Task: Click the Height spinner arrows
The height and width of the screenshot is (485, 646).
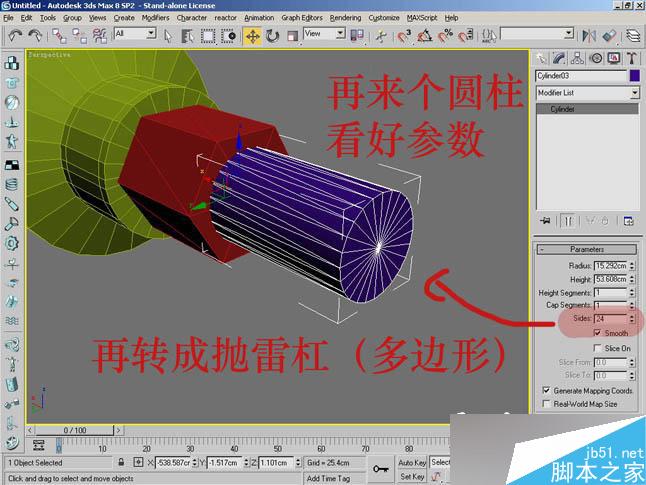Action: [x=632, y=279]
